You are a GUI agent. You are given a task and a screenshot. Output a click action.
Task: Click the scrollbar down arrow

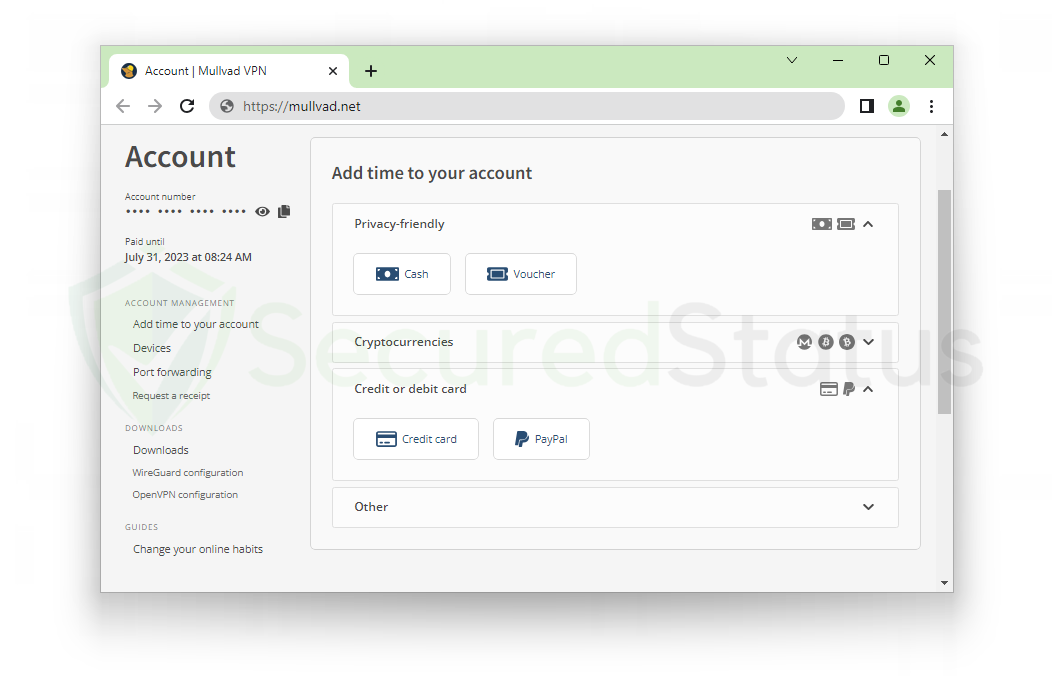coord(945,583)
